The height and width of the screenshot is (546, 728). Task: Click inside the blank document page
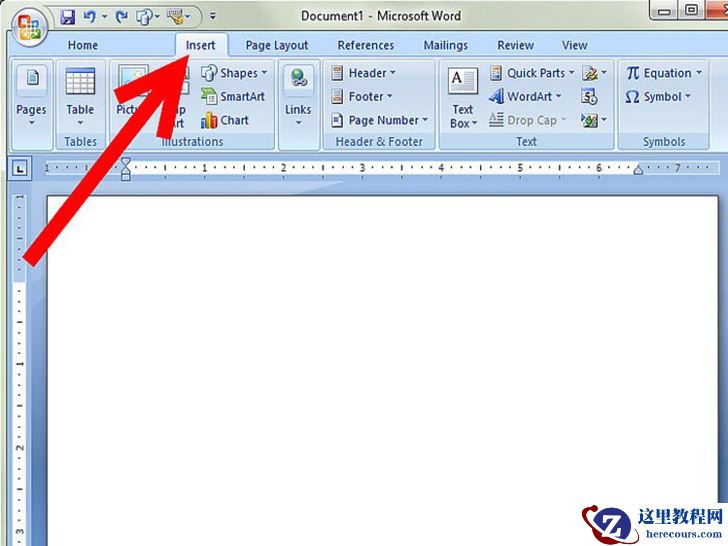tap(383, 371)
